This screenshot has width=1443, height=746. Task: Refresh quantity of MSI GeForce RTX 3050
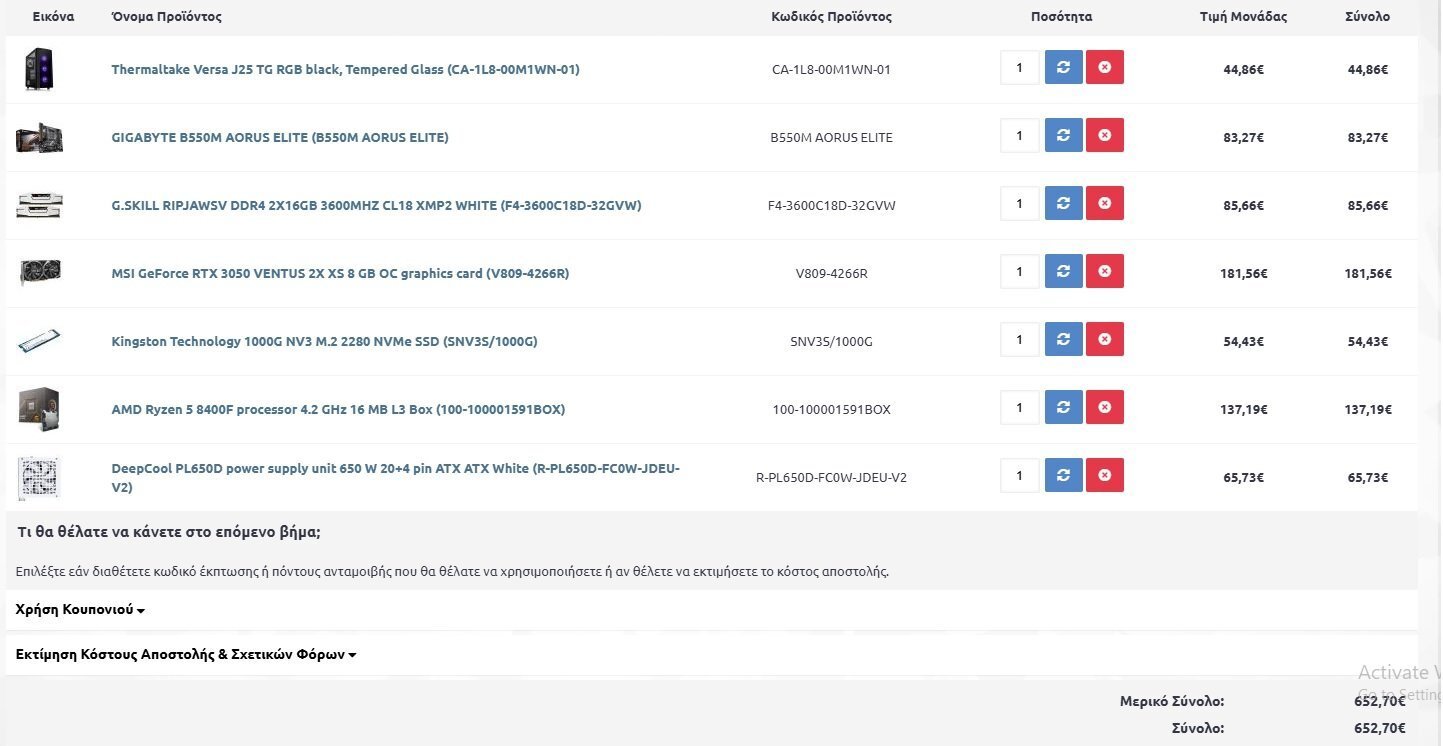click(x=1064, y=271)
